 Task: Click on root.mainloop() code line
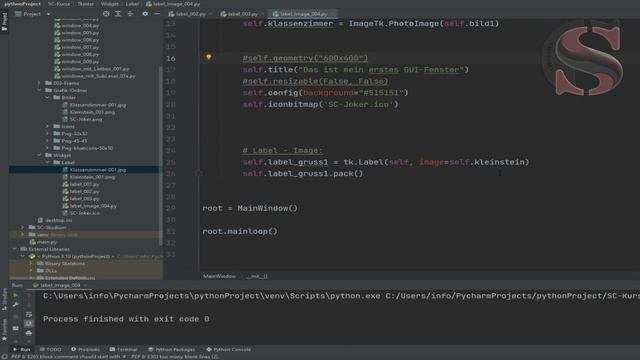pyautogui.click(x=240, y=231)
